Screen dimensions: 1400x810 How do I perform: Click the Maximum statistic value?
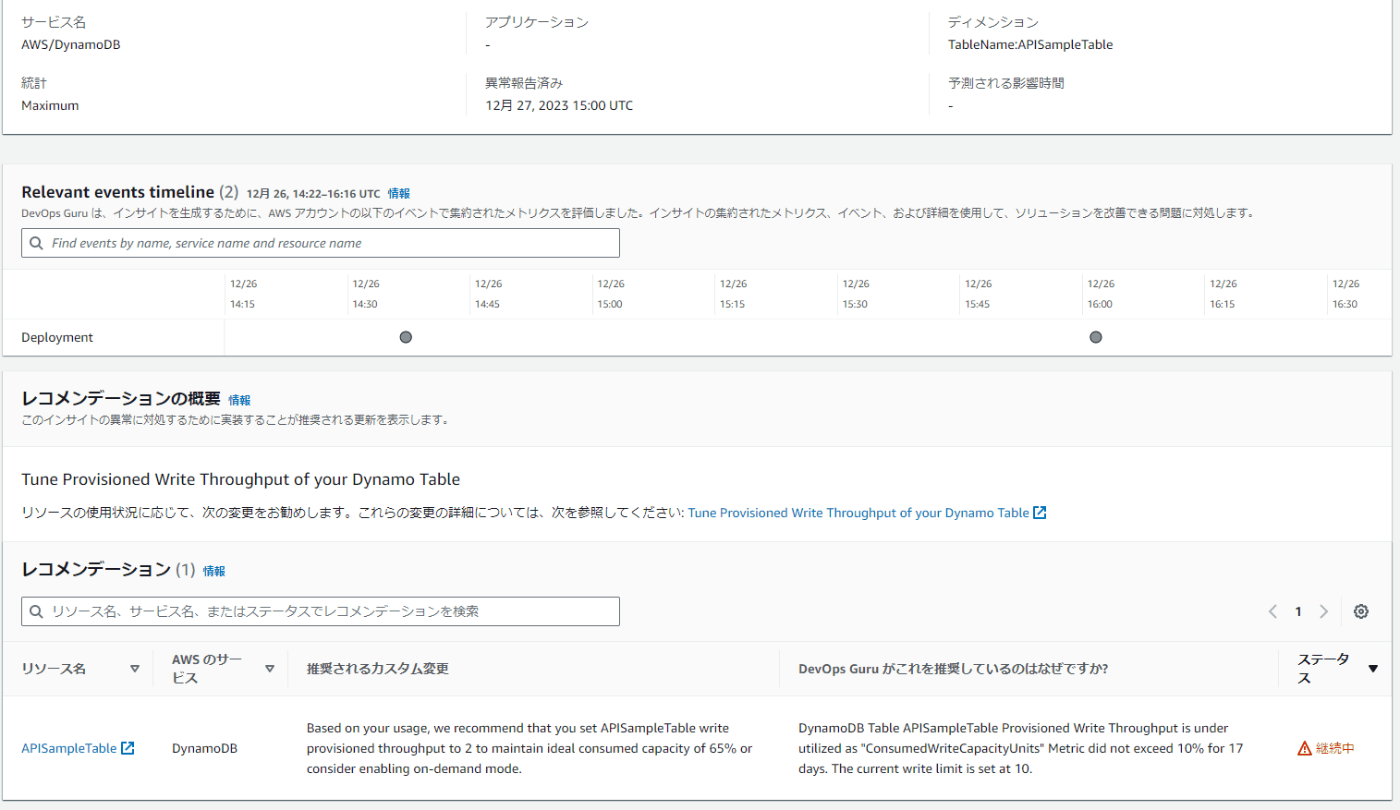tap(50, 106)
